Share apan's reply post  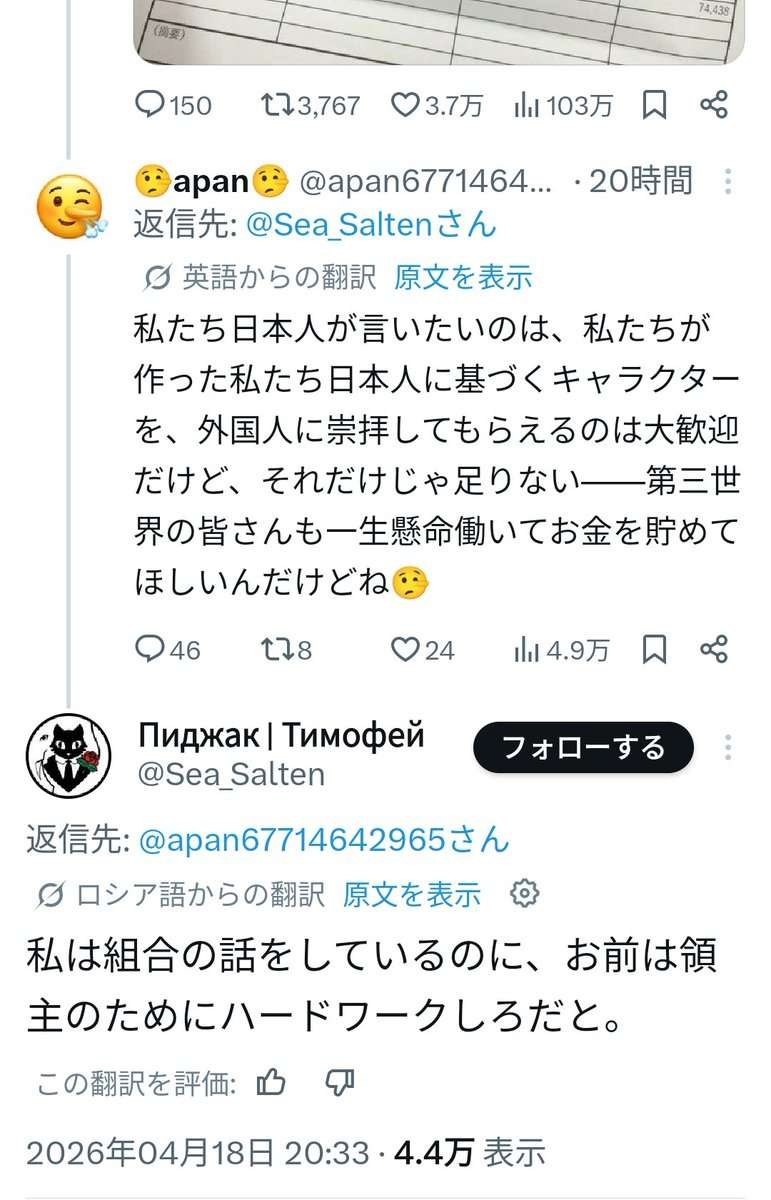pyautogui.click(x=713, y=650)
